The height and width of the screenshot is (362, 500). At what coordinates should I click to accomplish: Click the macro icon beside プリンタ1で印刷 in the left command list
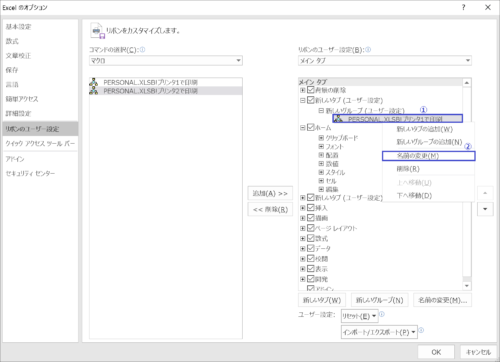(94, 82)
